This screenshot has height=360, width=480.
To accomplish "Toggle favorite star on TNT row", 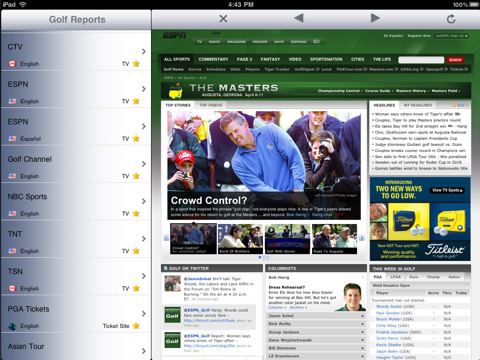I will coord(136,251).
